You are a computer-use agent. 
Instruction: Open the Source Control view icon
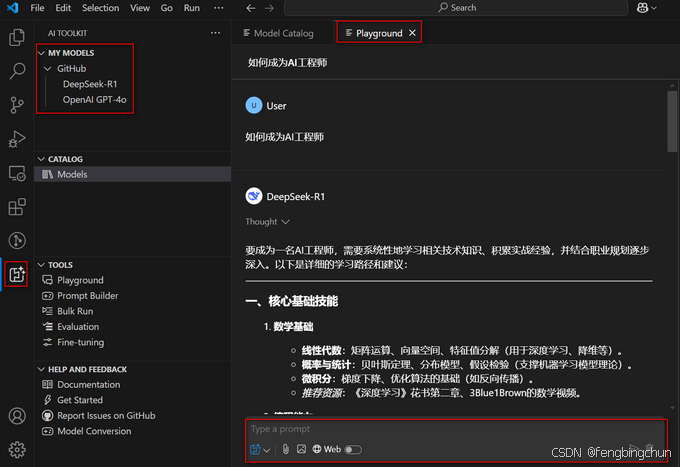[x=17, y=105]
